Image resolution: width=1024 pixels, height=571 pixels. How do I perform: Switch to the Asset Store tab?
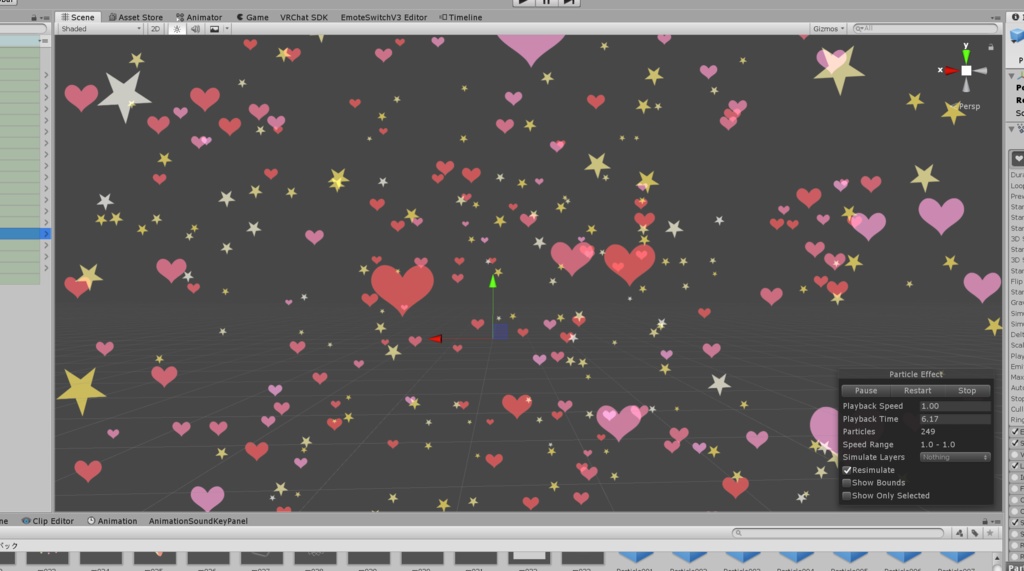click(x=136, y=17)
